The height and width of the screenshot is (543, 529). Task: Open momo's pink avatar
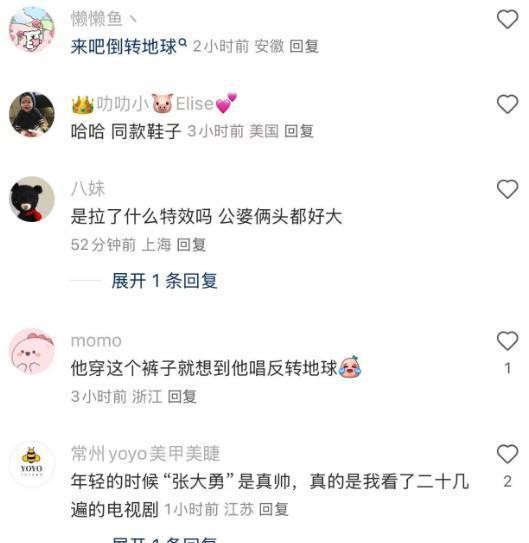[x=32, y=351]
